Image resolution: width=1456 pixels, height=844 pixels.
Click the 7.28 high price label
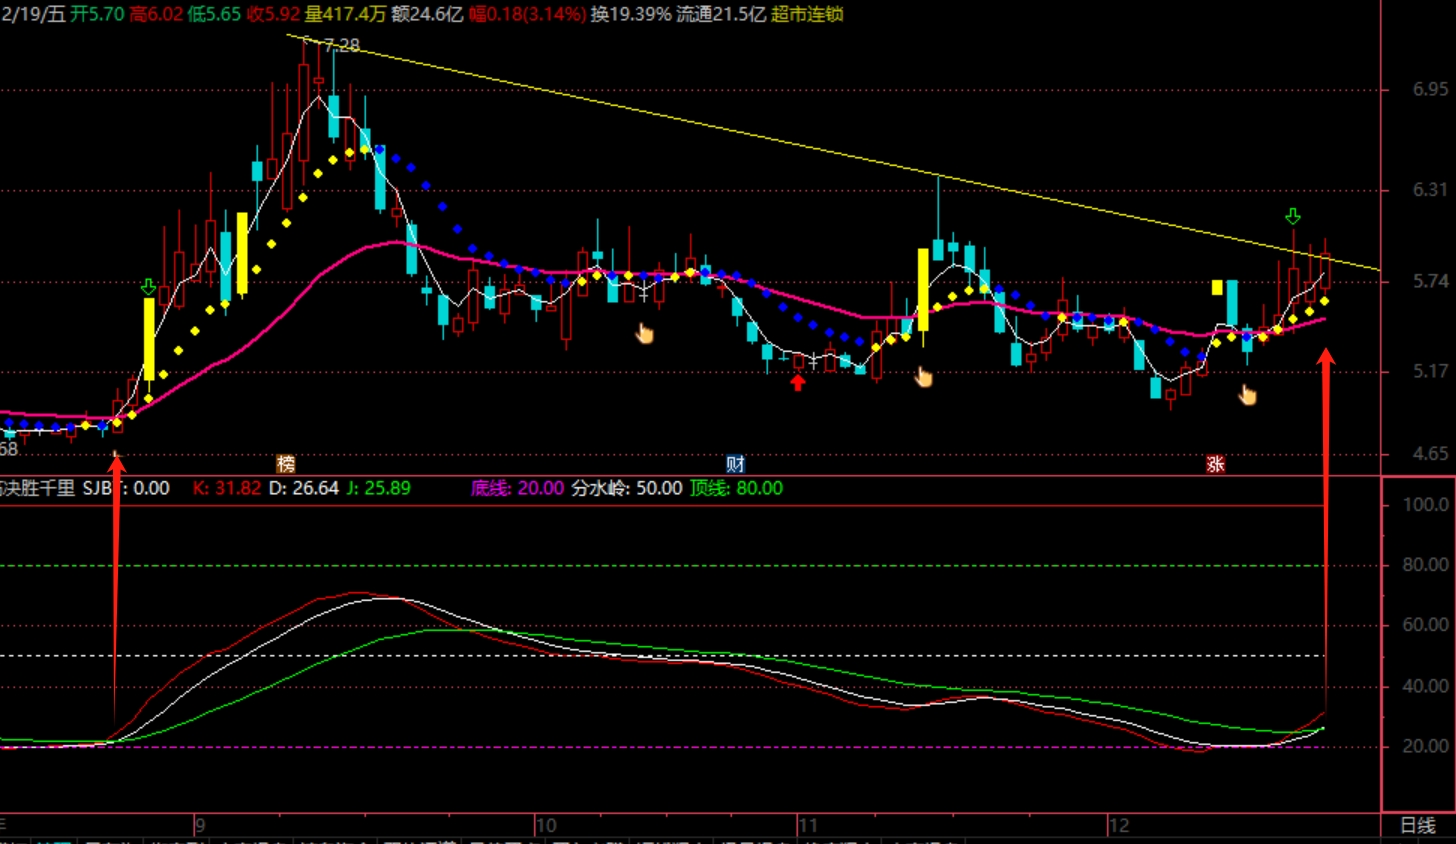[341, 45]
